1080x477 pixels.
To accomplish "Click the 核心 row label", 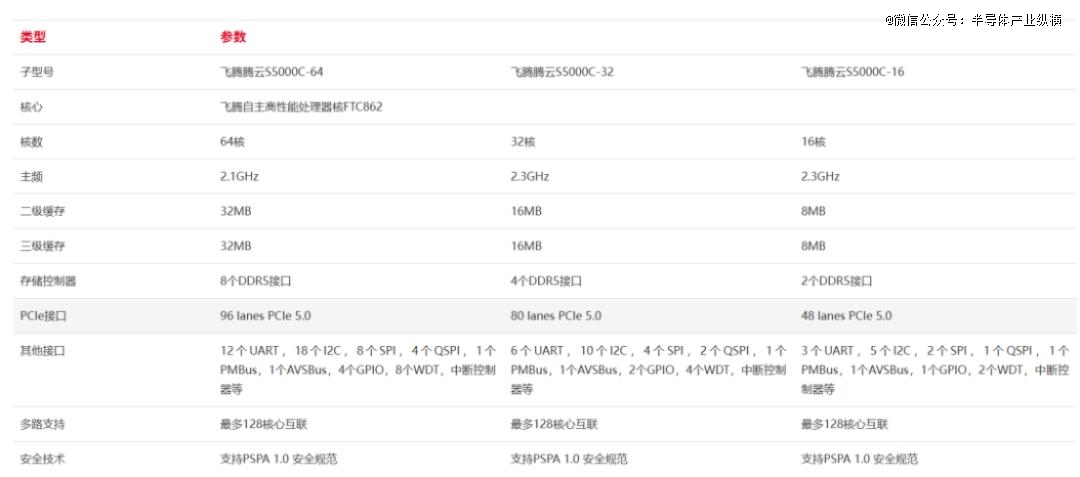I will point(31,107).
